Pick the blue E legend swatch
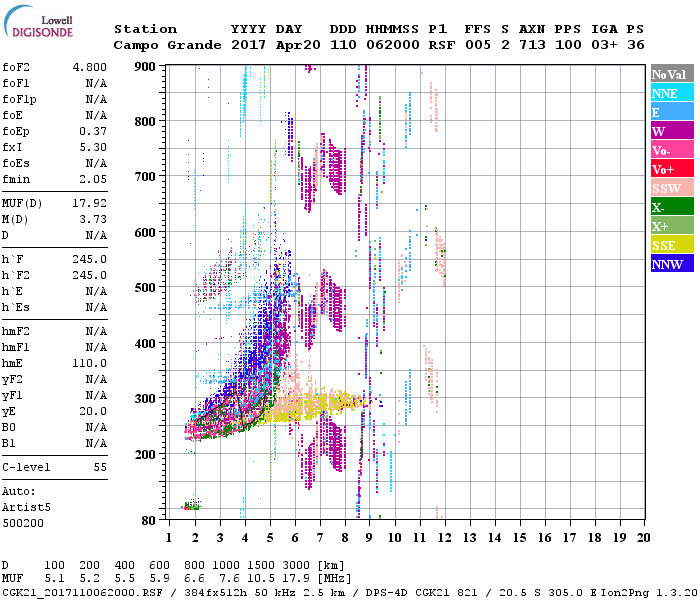This screenshot has height=600, width=700. click(670, 112)
